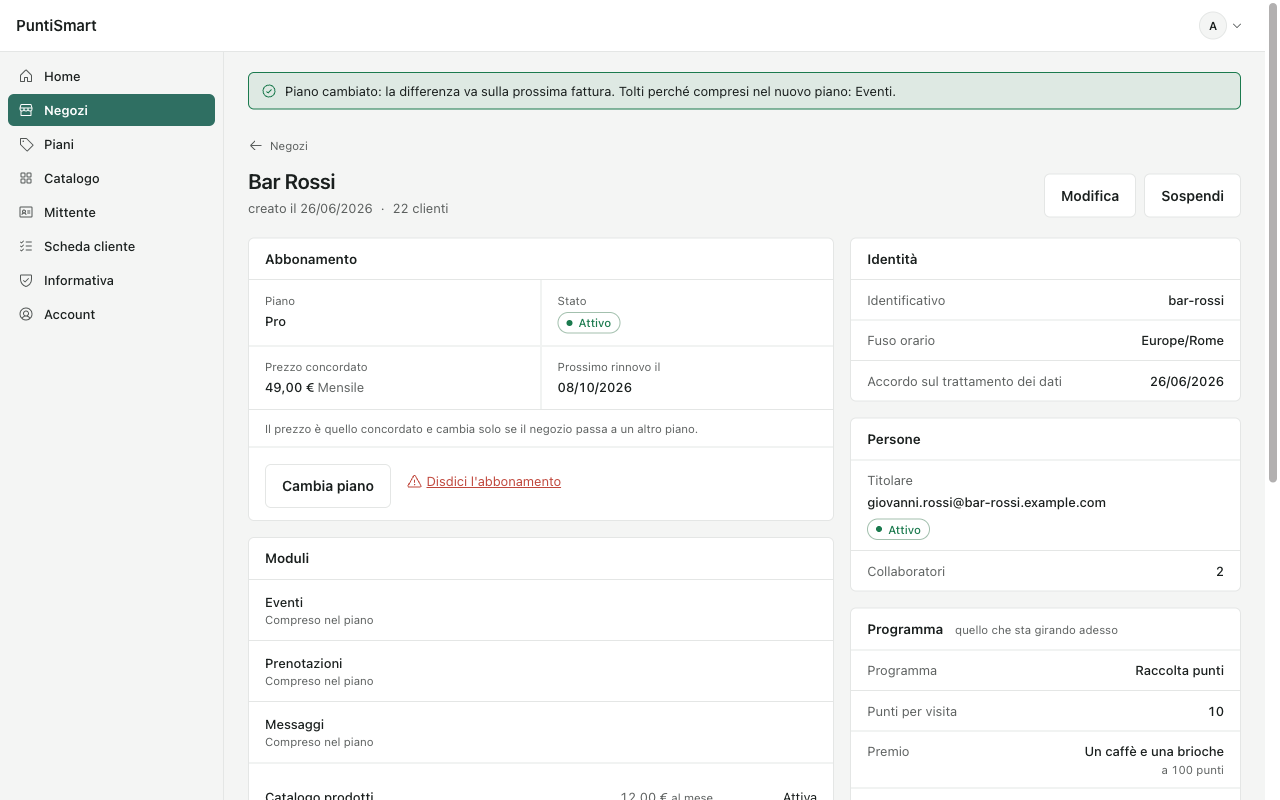Screen dimensions: 1280x800
Task: Click the Negozi storefront icon
Action: 26,110
